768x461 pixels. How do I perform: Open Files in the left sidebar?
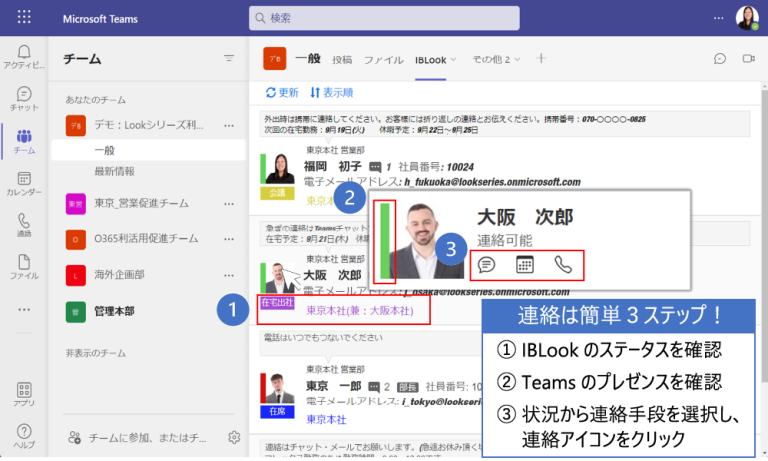click(x=23, y=265)
